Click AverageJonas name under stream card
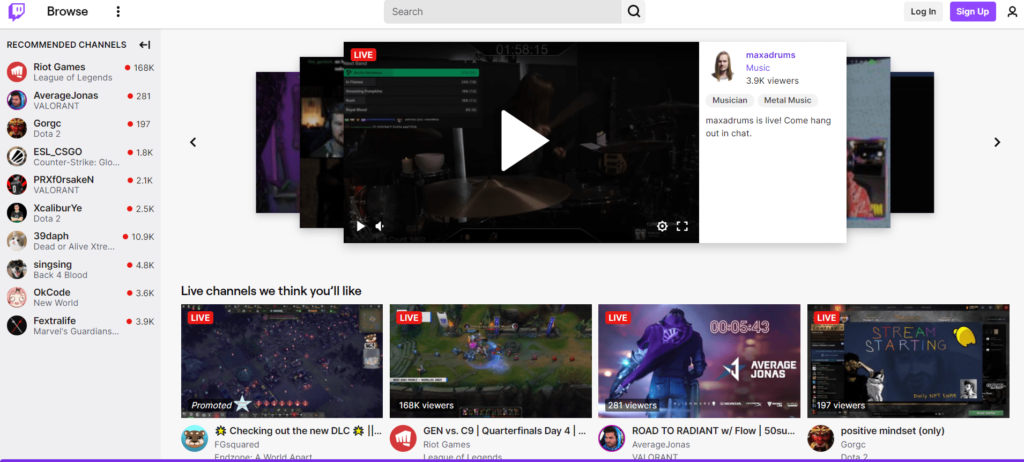The image size is (1024, 462). tap(661, 445)
